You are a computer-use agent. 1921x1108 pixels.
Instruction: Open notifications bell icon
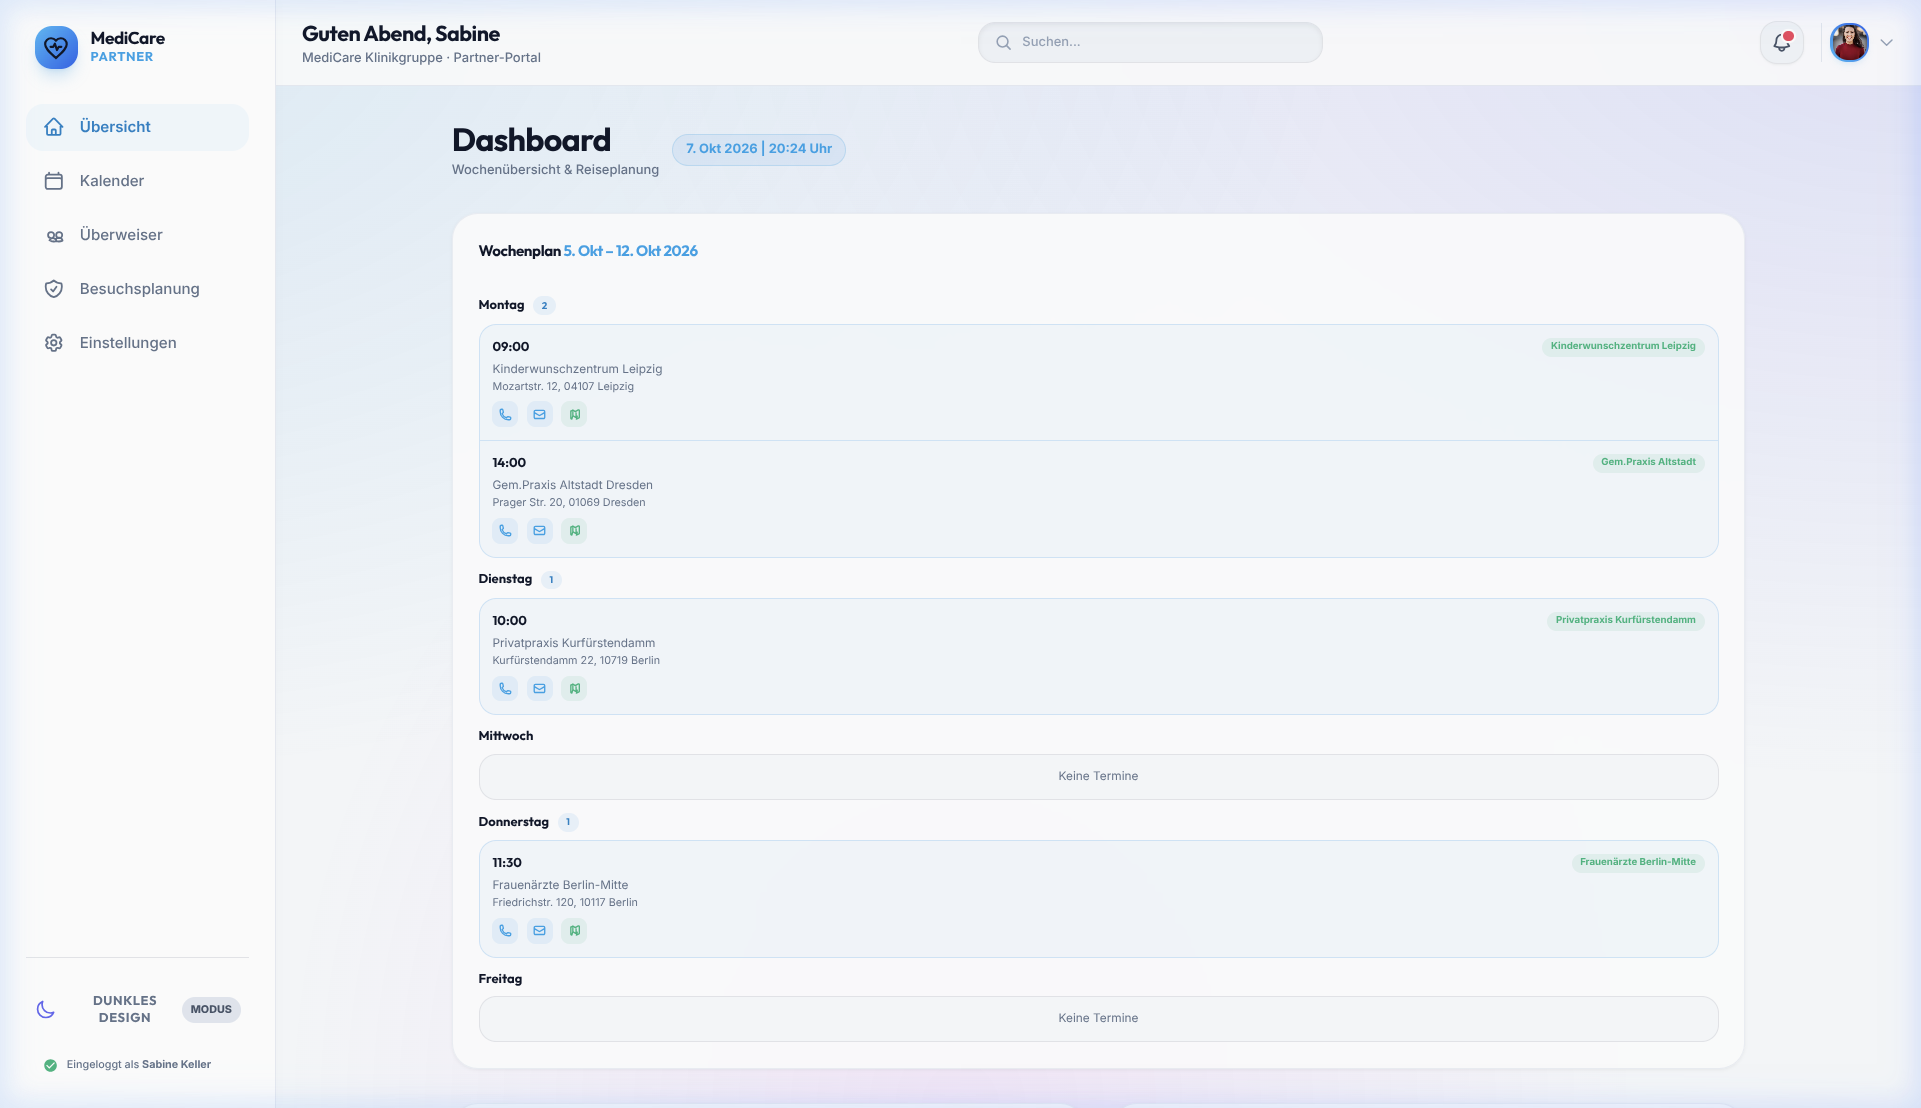click(1782, 43)
